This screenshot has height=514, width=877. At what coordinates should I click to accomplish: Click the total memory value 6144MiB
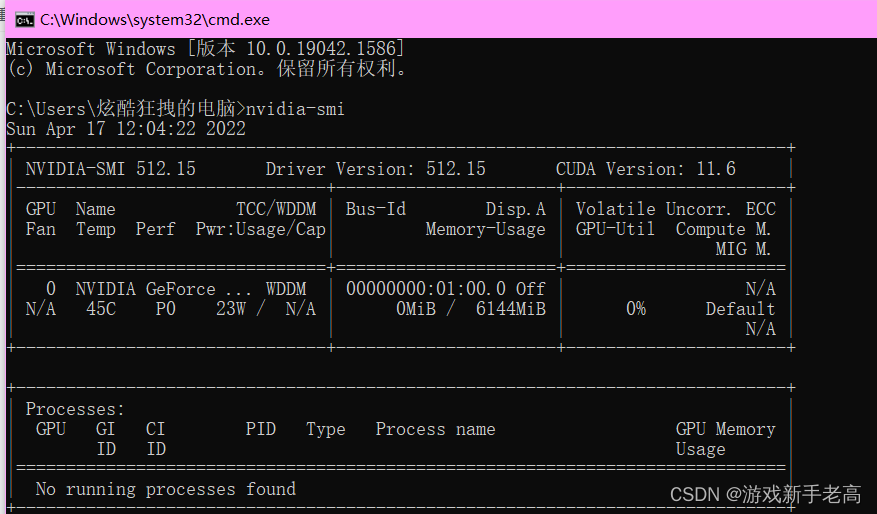click(x=511, y=309)
